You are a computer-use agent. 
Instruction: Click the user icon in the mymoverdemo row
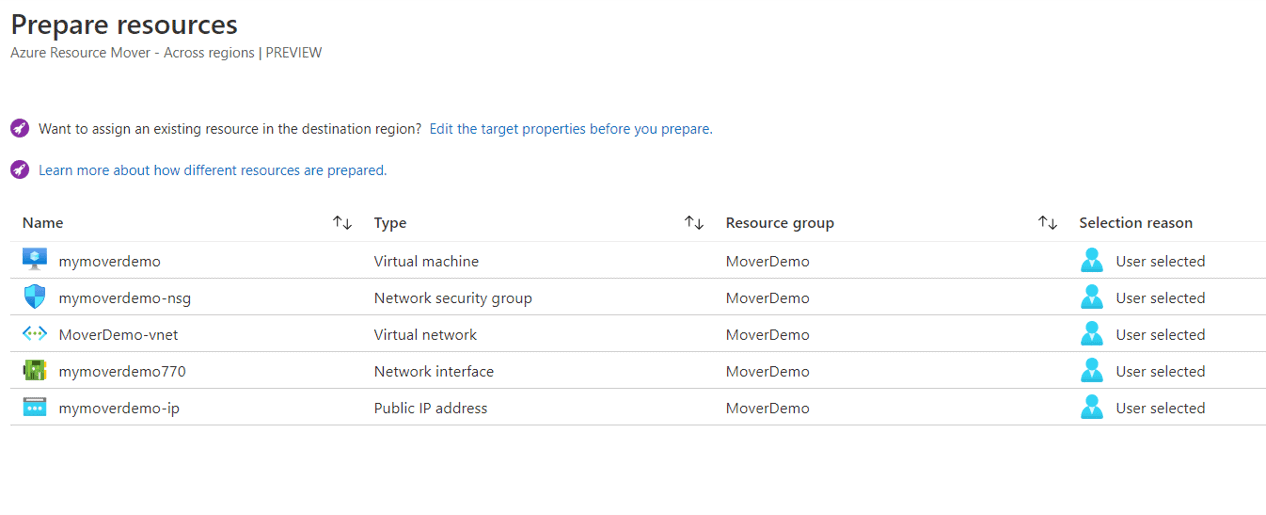coord(1092,260)
